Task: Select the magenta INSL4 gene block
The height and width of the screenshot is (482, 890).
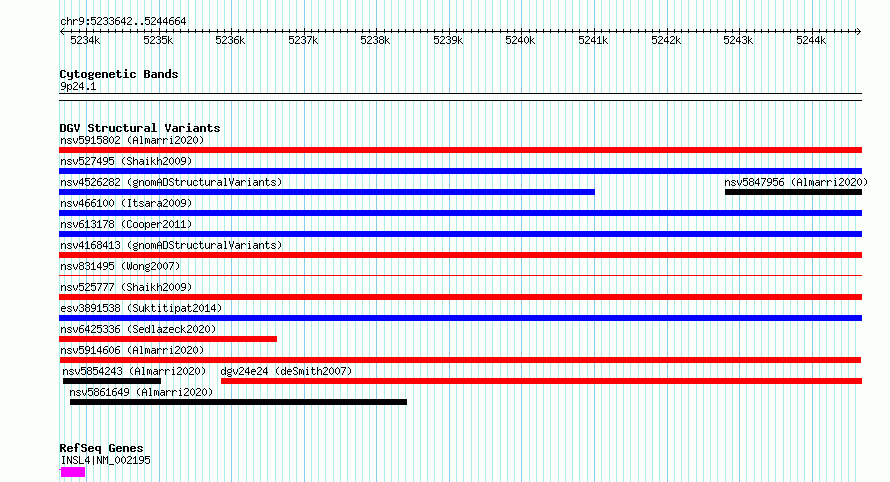Action: pos(73,472)
